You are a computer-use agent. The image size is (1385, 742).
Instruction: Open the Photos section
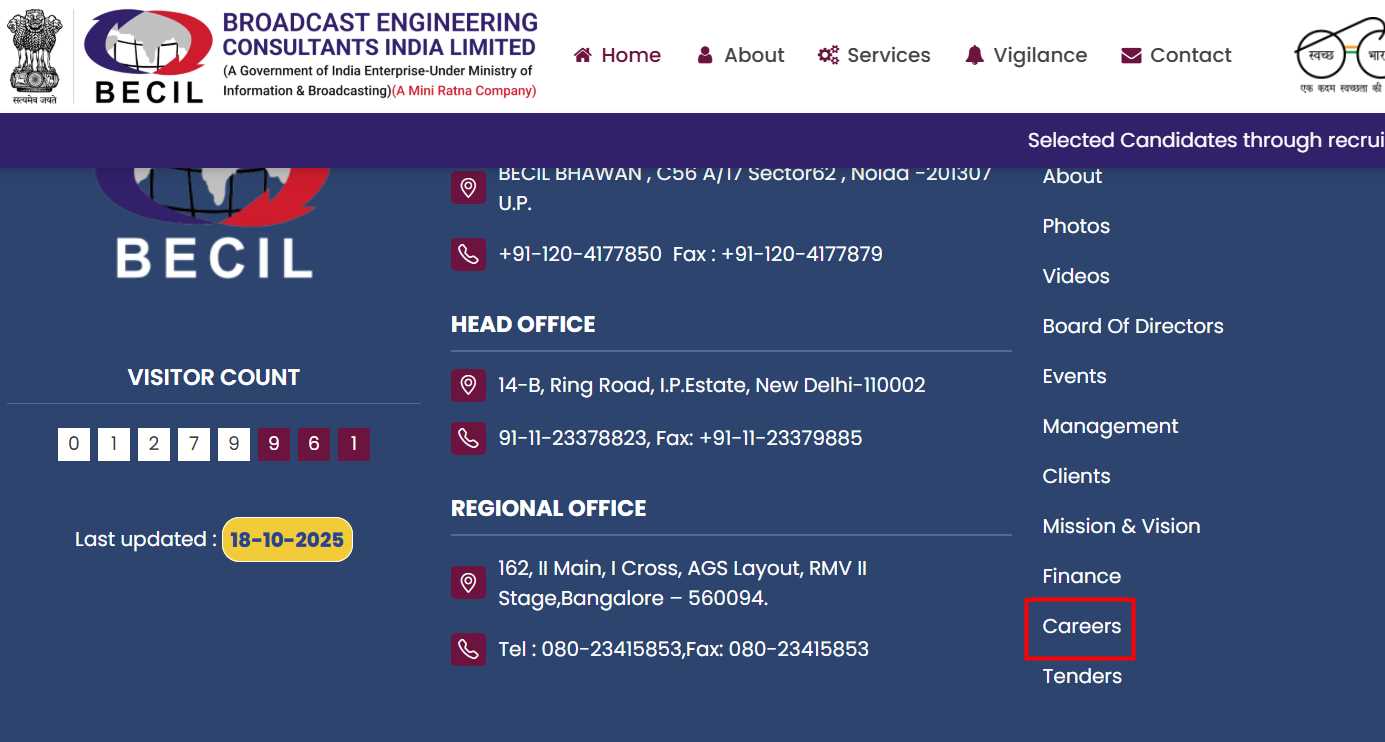1076,226
